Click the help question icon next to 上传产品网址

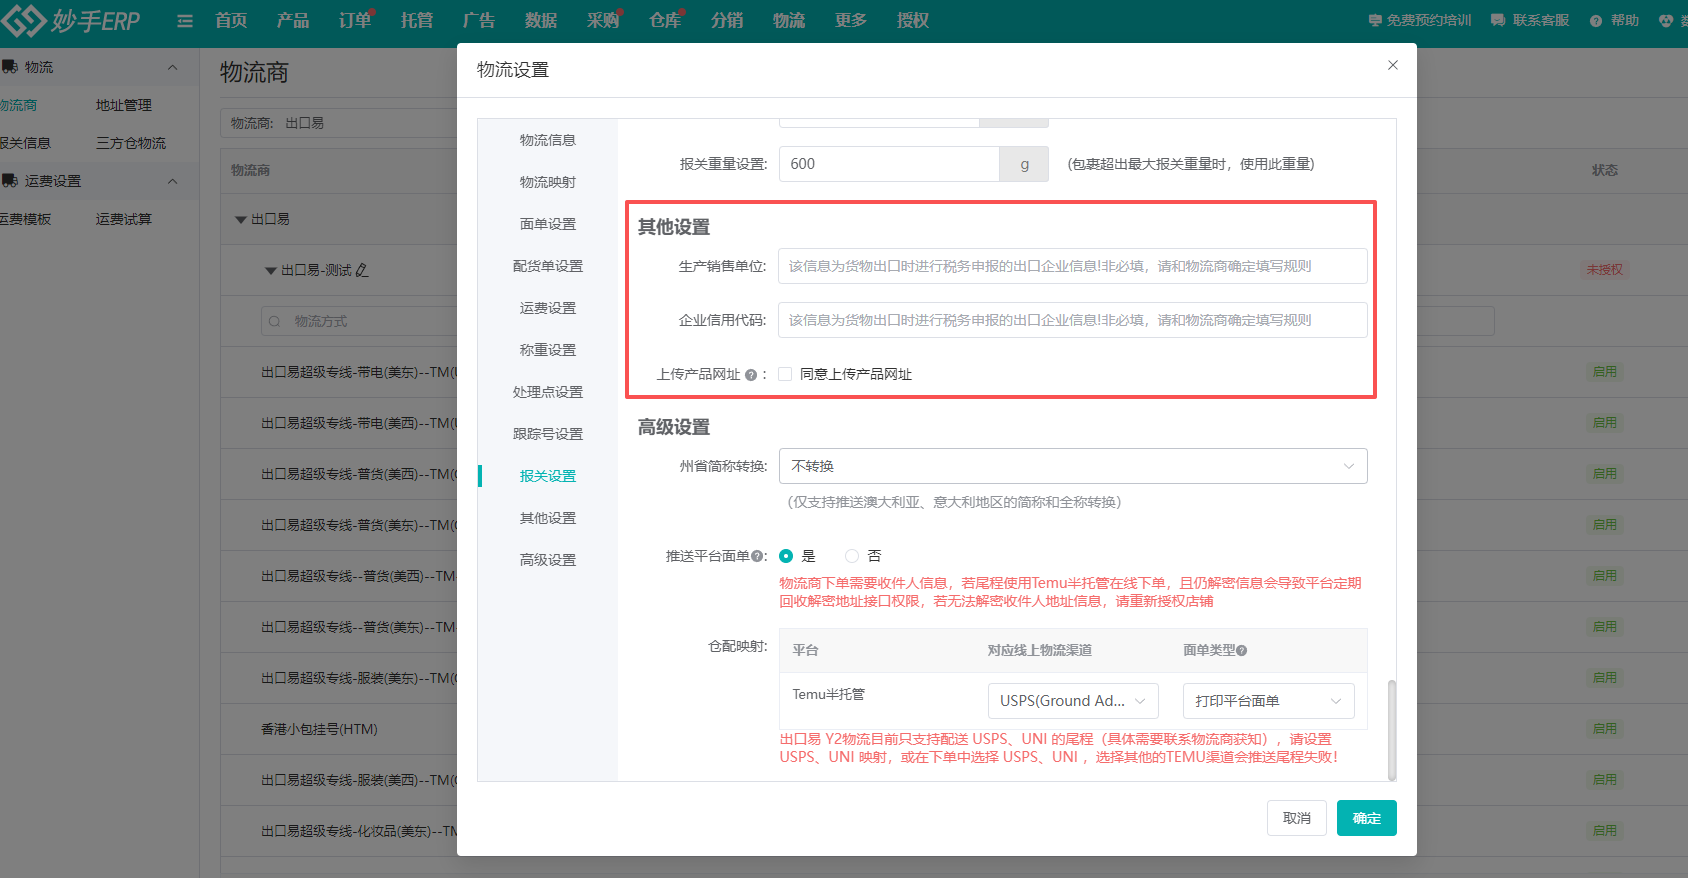[751, 375]
